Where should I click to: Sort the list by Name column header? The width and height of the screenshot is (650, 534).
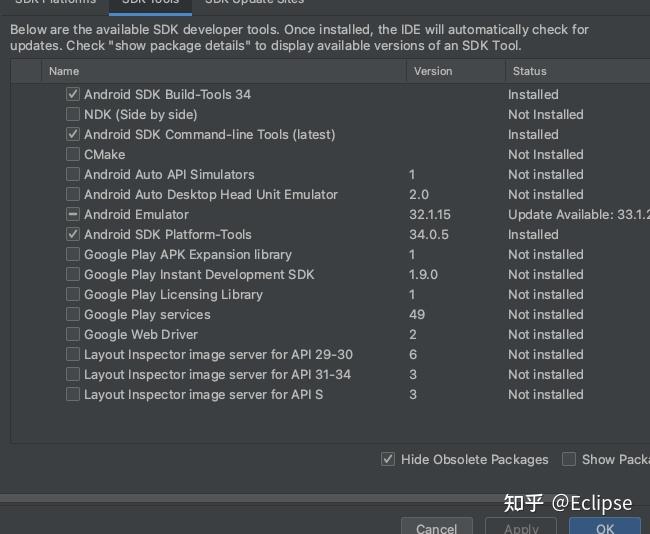coord(64,71)
